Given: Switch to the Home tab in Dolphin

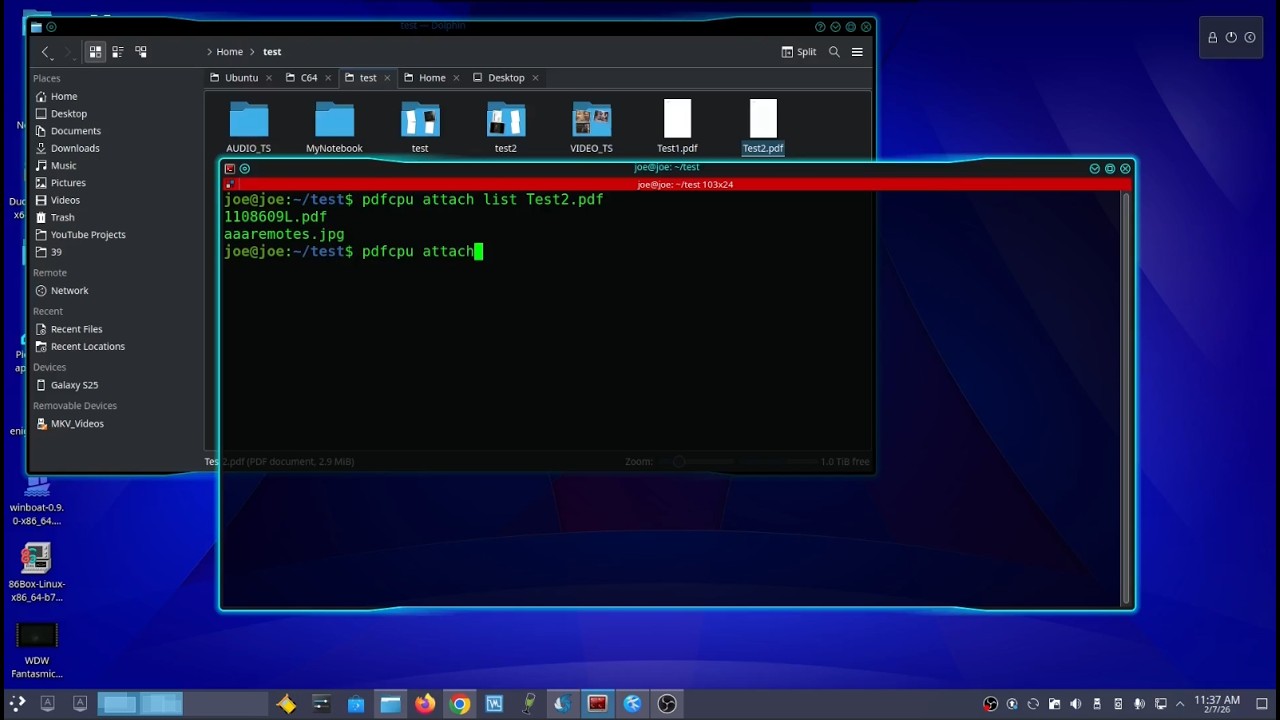Looking at the screenshot, I should (x=432, y=78).
